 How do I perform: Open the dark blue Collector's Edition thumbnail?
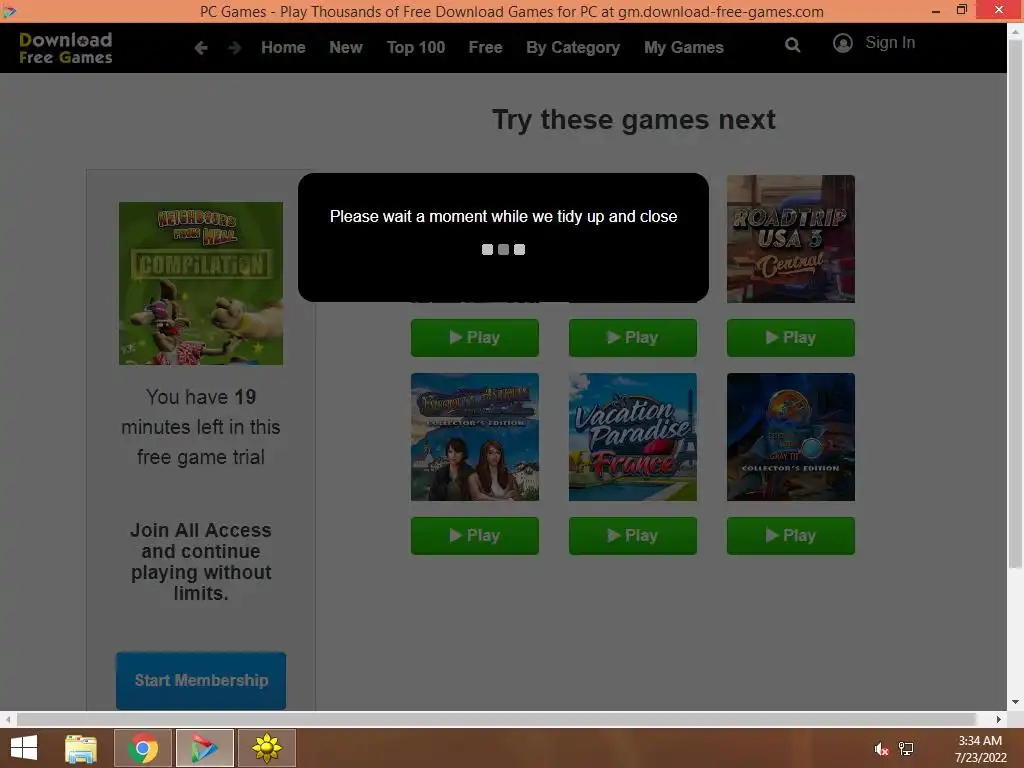pos(791,437)
